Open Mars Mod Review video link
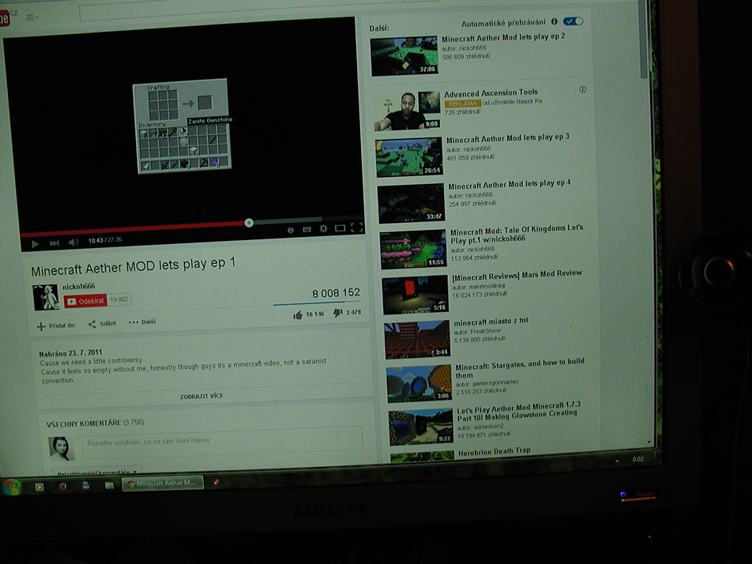This screenshot has width=752, height=564. pyautogui.click(x=517, y=275)
